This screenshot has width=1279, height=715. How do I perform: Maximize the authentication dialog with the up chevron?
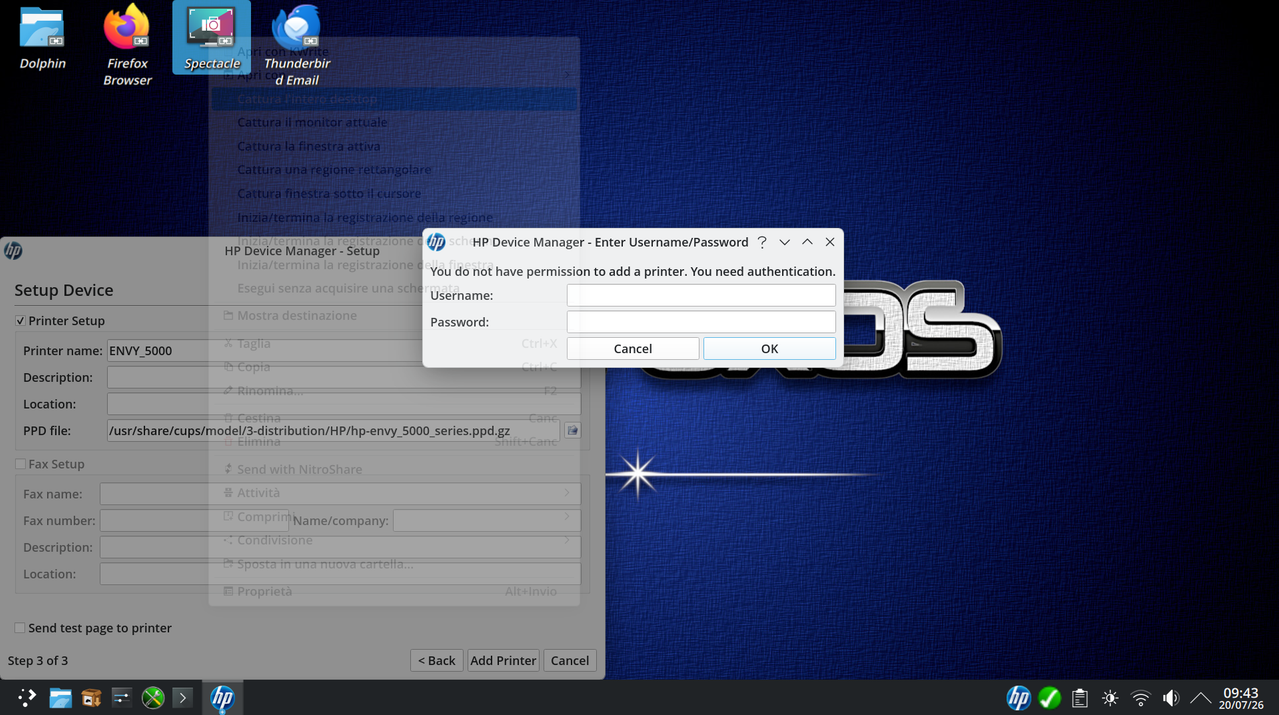pos(807,242)
